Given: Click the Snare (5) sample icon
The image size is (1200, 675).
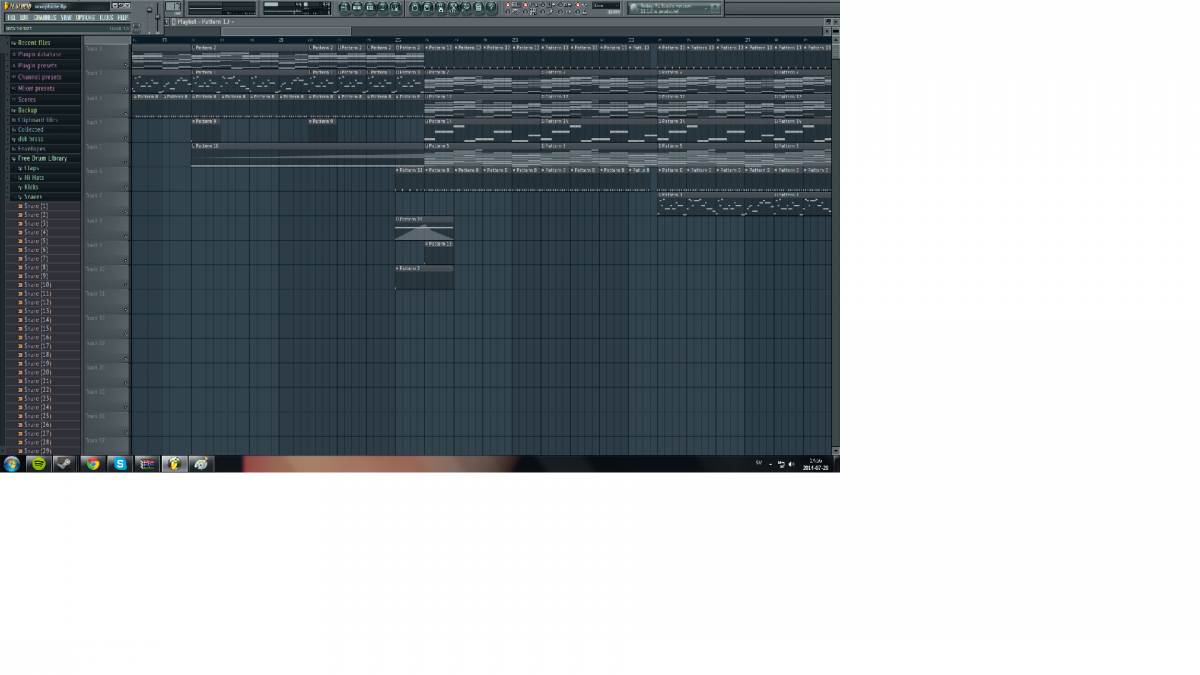Looking at the screenshot, I should coord(20,241).
